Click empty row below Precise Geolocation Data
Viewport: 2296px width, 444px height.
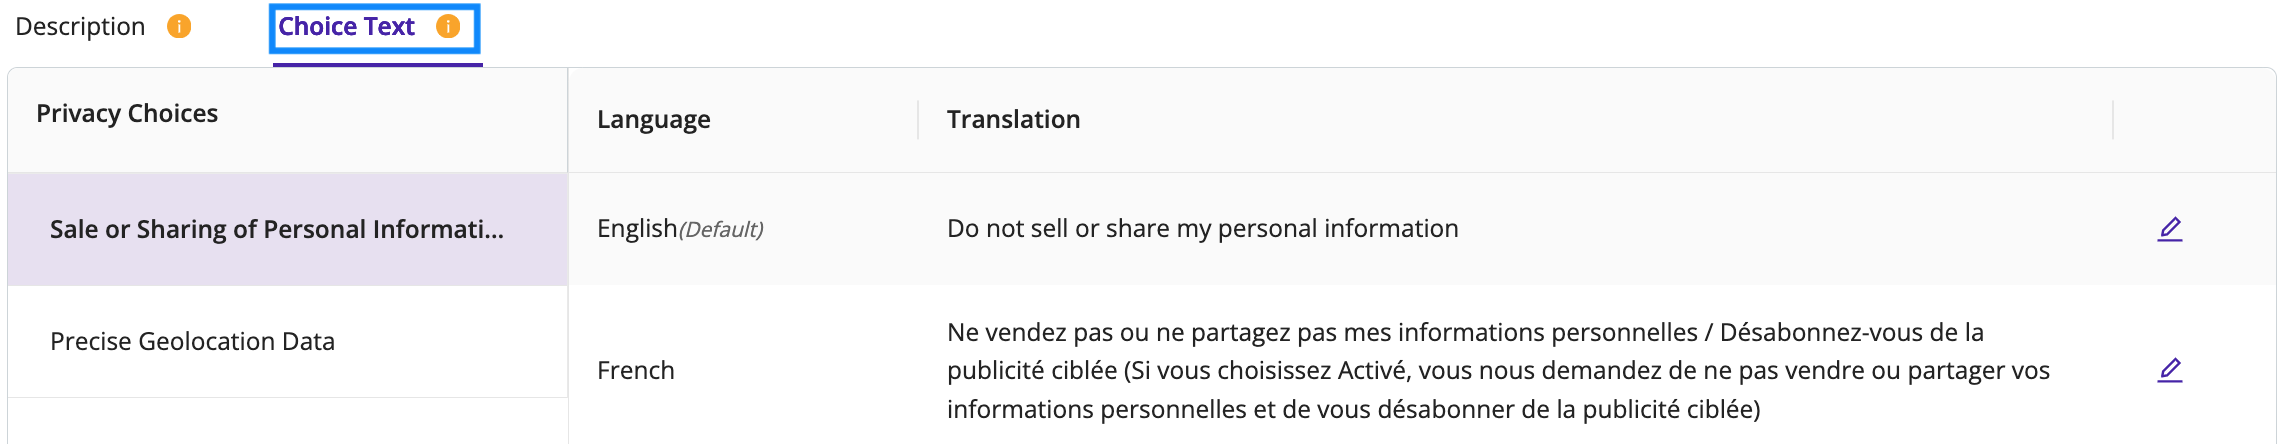[288, 421]
